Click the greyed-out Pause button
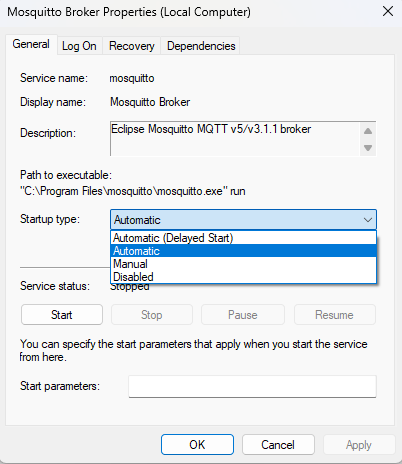402x464 pixels. [243, 315]
